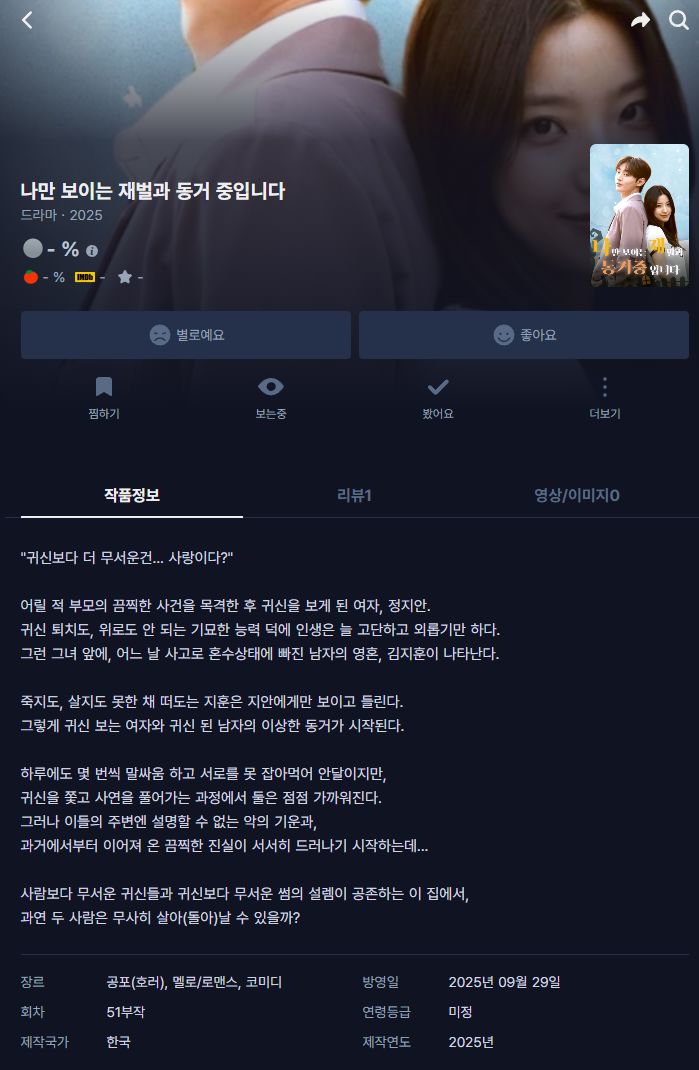The height and width of the screenshot is (1070, 699).
Task: Open the 영상/이미지0 tab
Action: [577, 495]
